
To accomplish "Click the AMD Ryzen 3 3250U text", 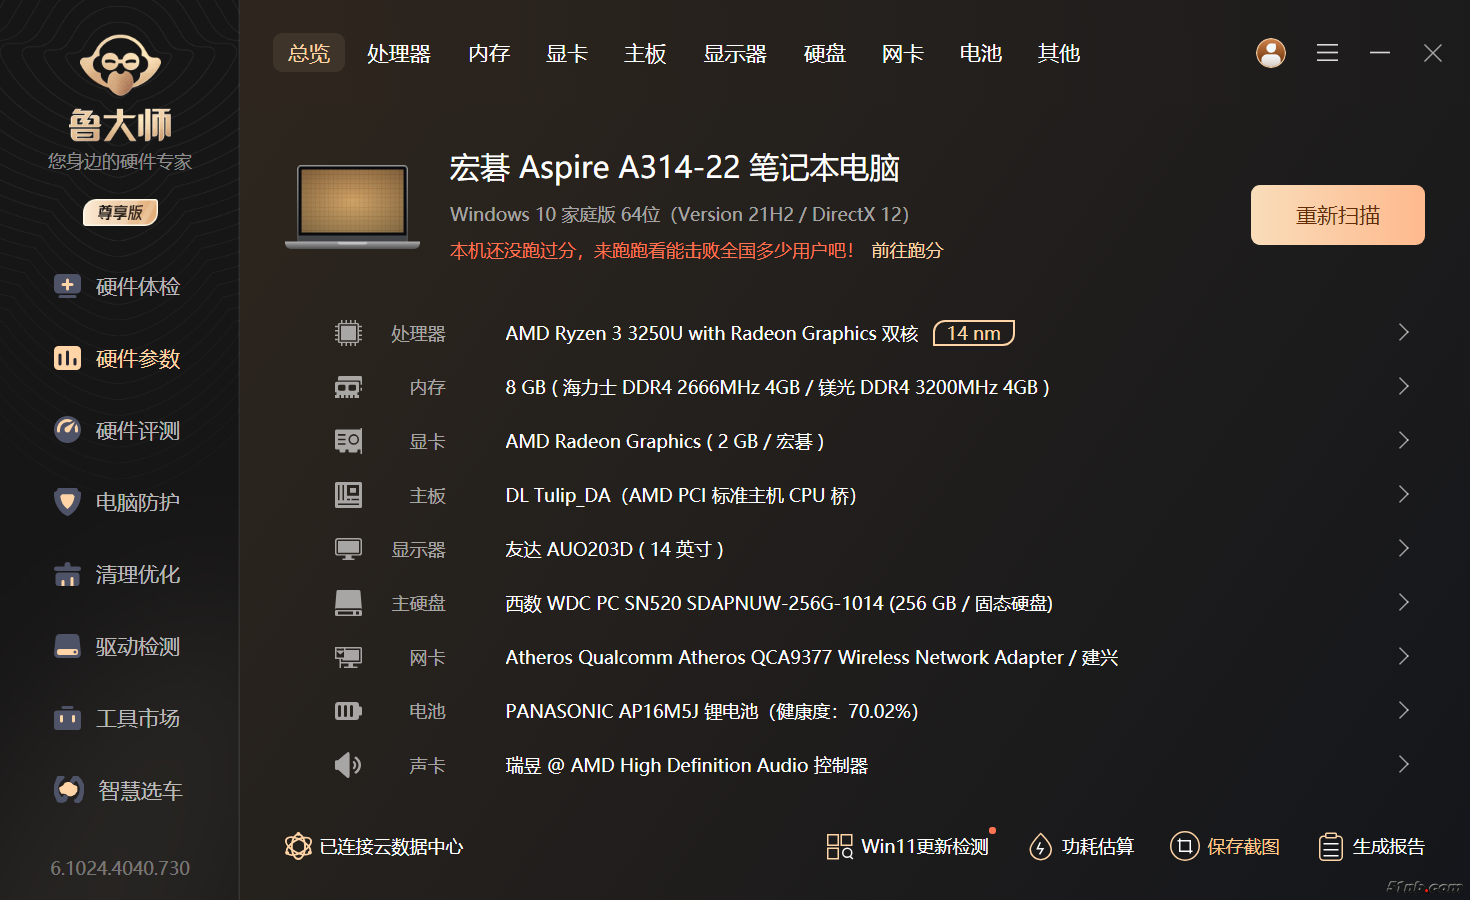I will point(712,333).
